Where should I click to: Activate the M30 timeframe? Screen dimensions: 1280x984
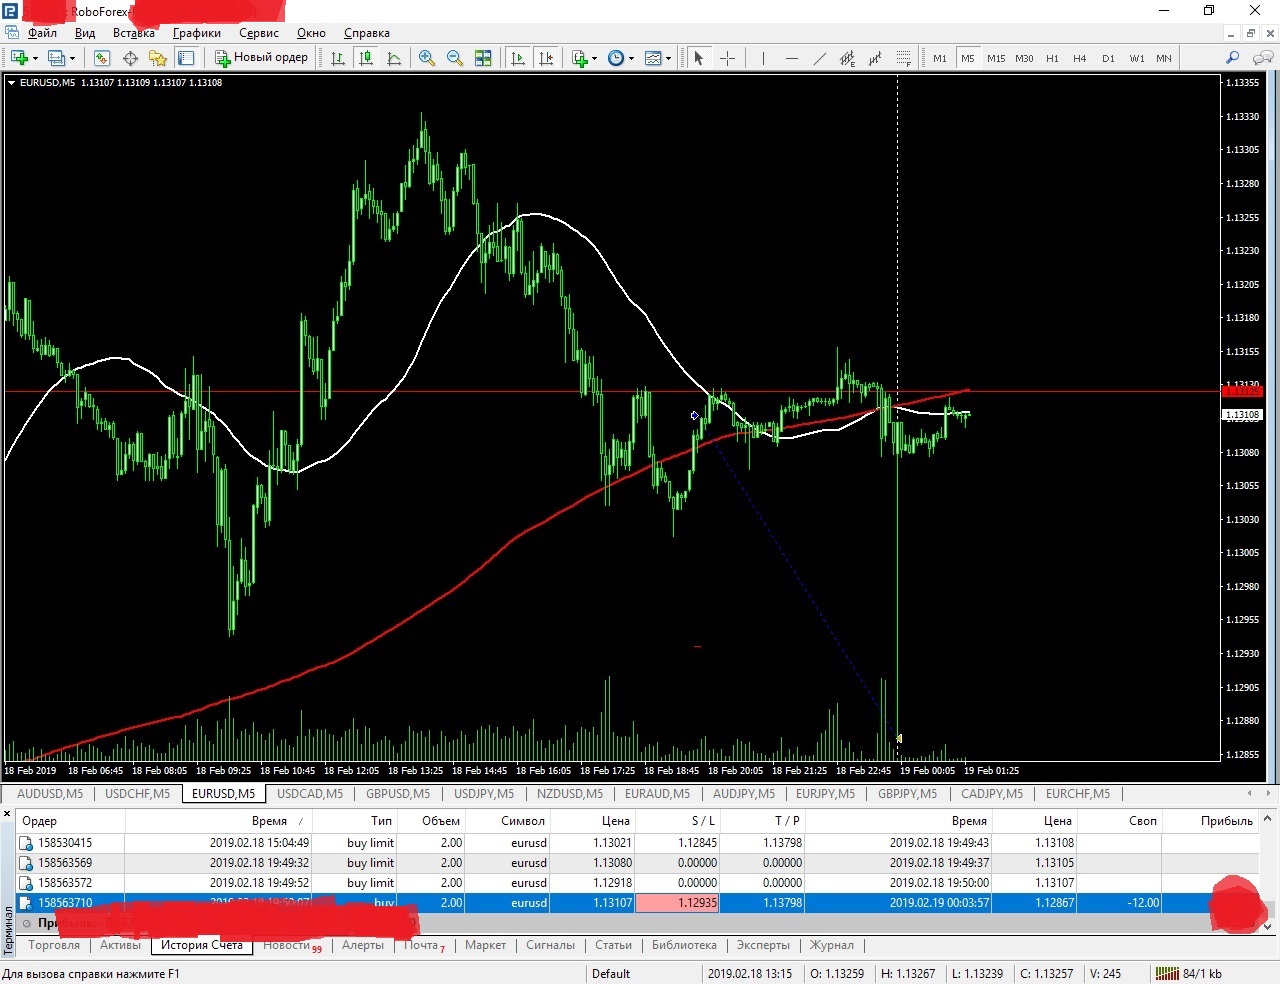tap(1024, 58)
